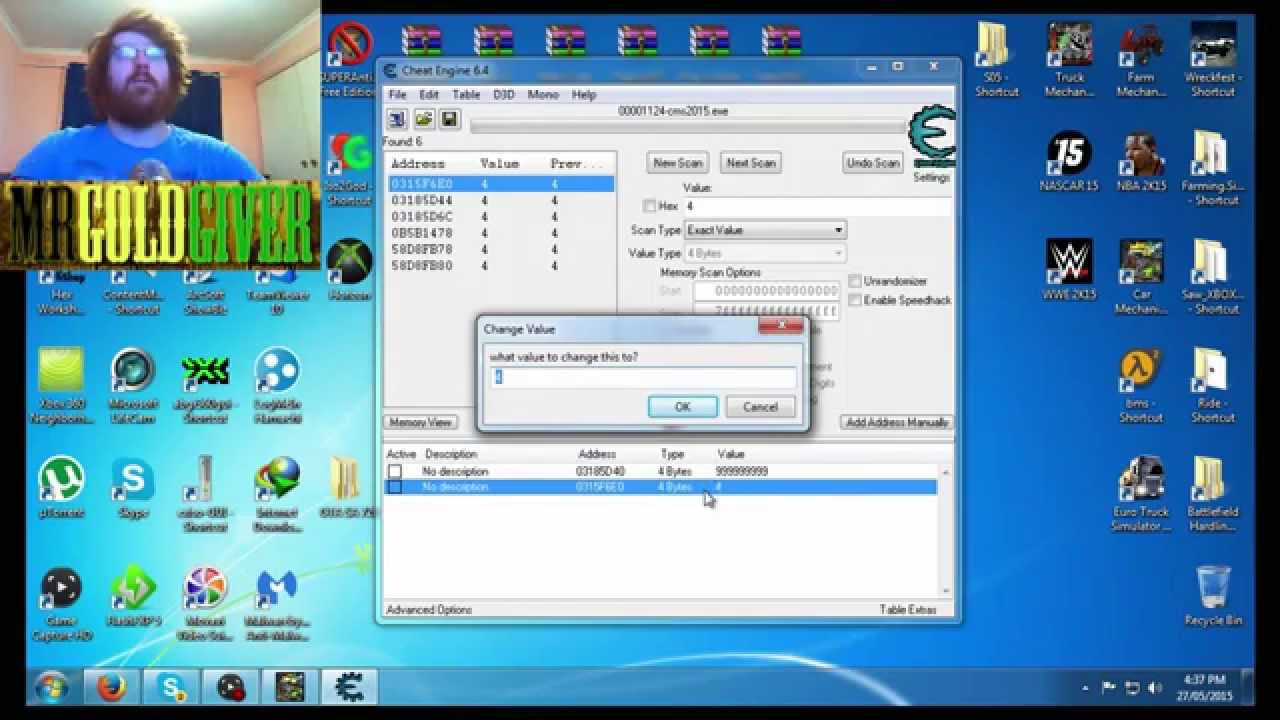
Task: Select found address 0B5B1478 in results
Action: [x=501, y=233]
